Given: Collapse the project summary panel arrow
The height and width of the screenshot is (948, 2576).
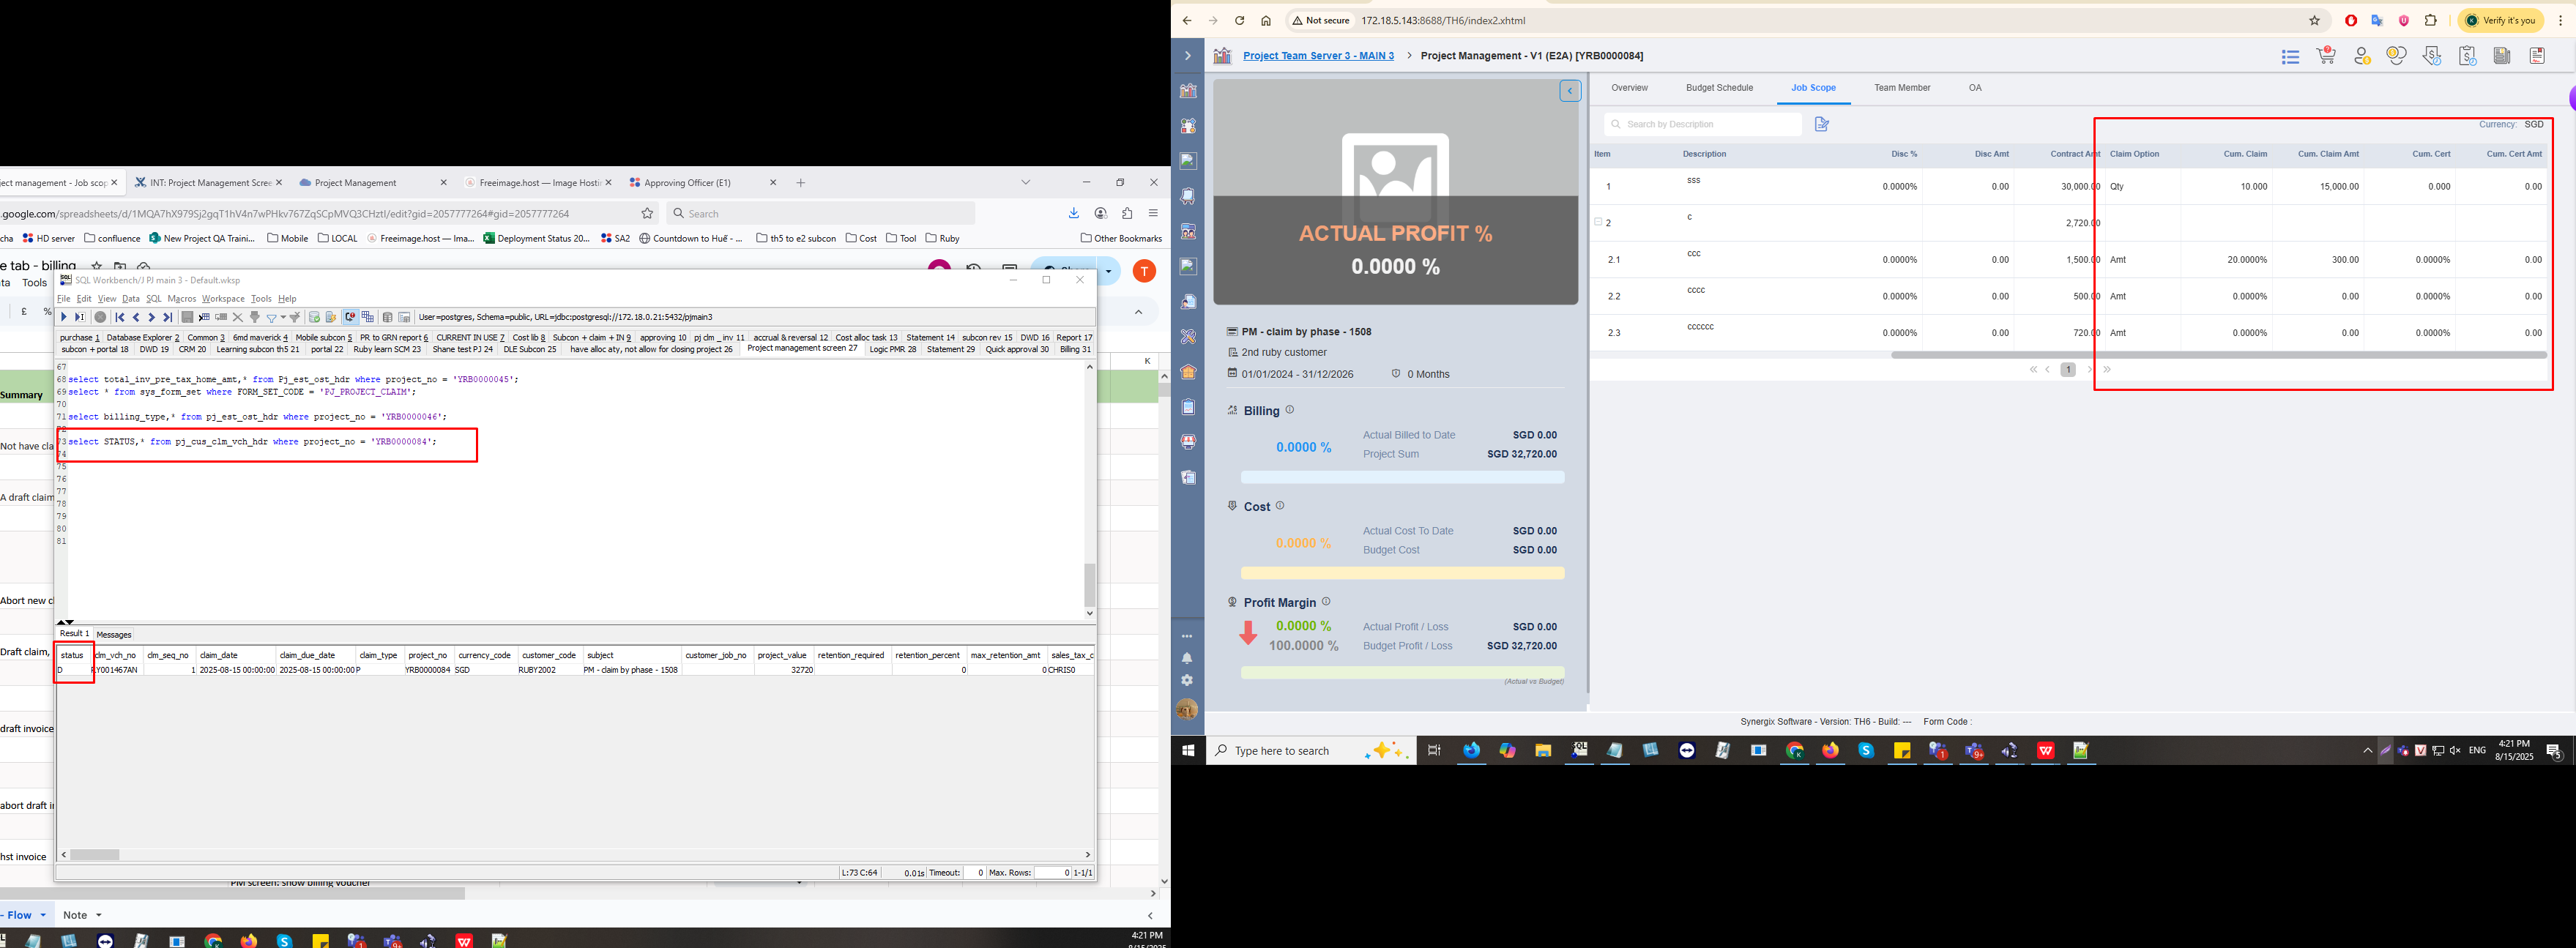Looking at the screenshot, I should coord(1570,91).
